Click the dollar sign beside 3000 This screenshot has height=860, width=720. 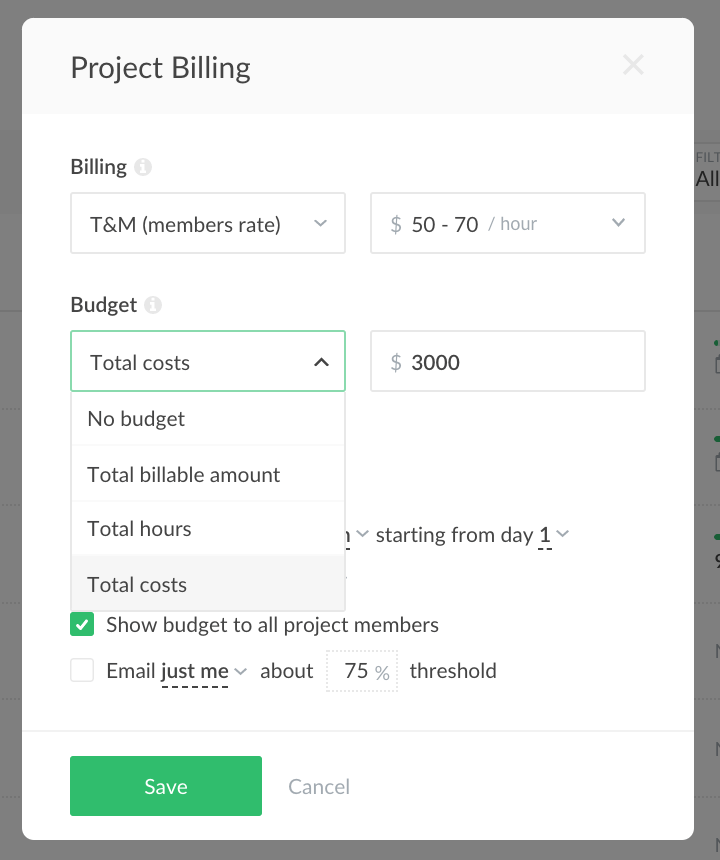[395, 361]
